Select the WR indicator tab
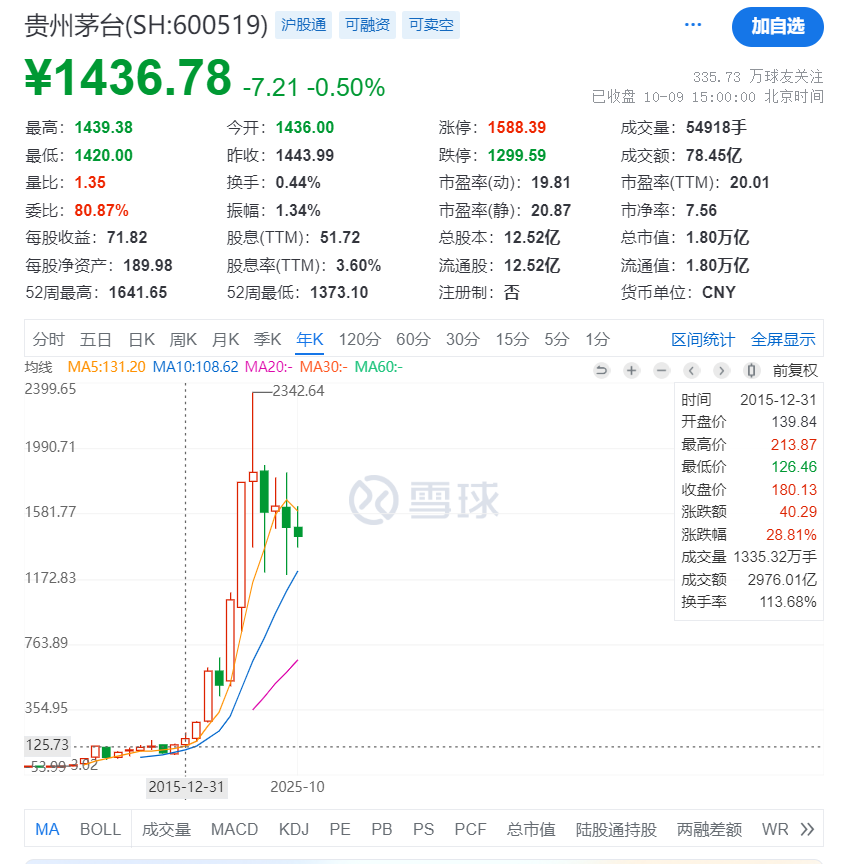 [775, 829]
